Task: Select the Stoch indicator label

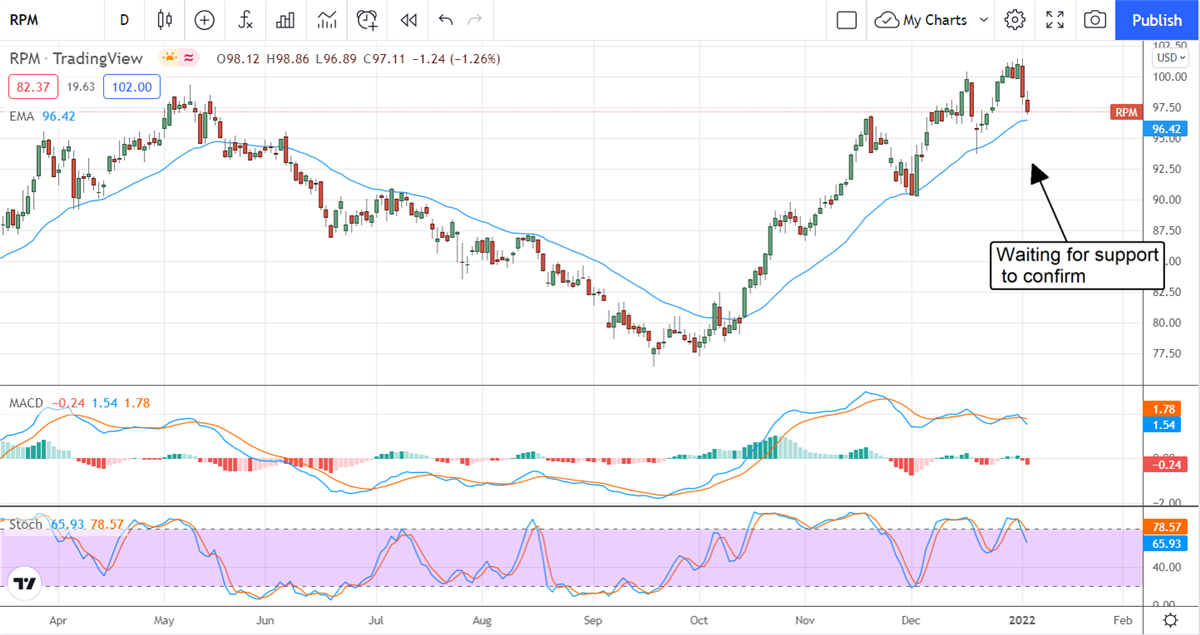Action: click(x=26, y=524)
